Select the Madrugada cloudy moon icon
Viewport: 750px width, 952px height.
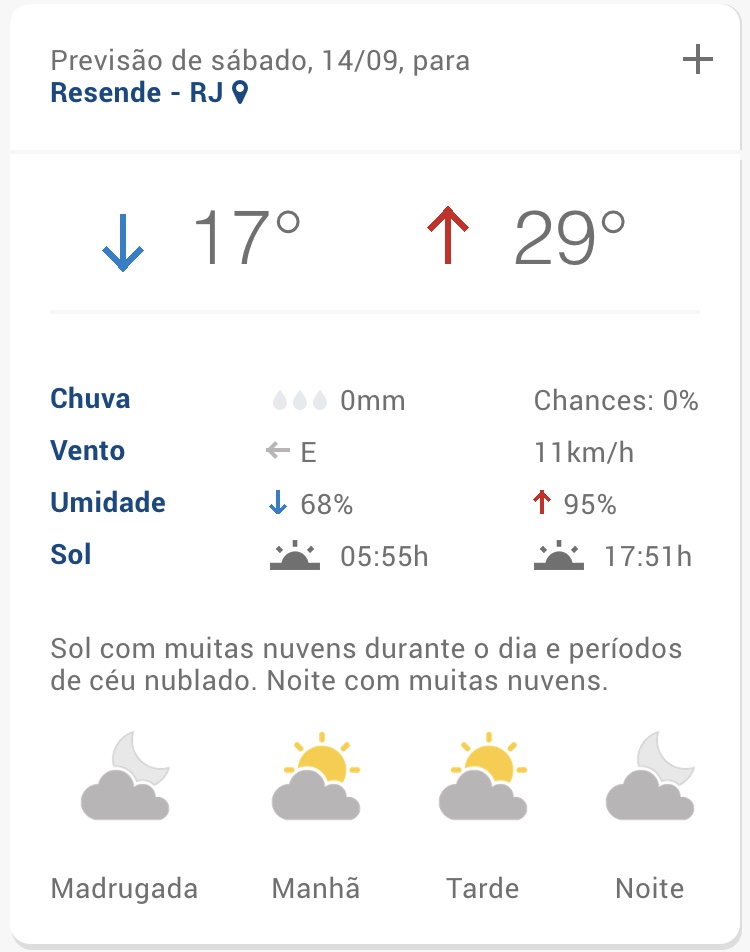point(125,777)
